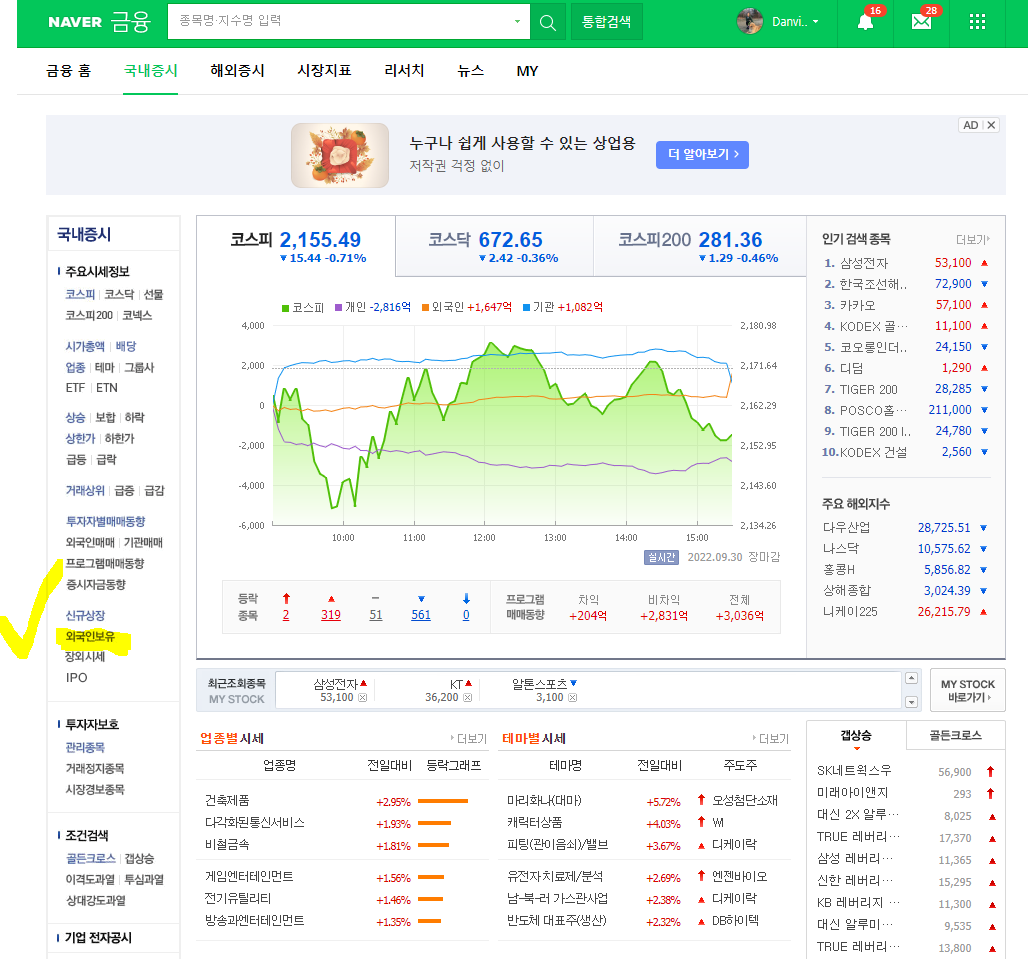Open SK네트웍스우 in gap-up list
The width and height of the screenshot is (1028, 959).
pos(854,771)
